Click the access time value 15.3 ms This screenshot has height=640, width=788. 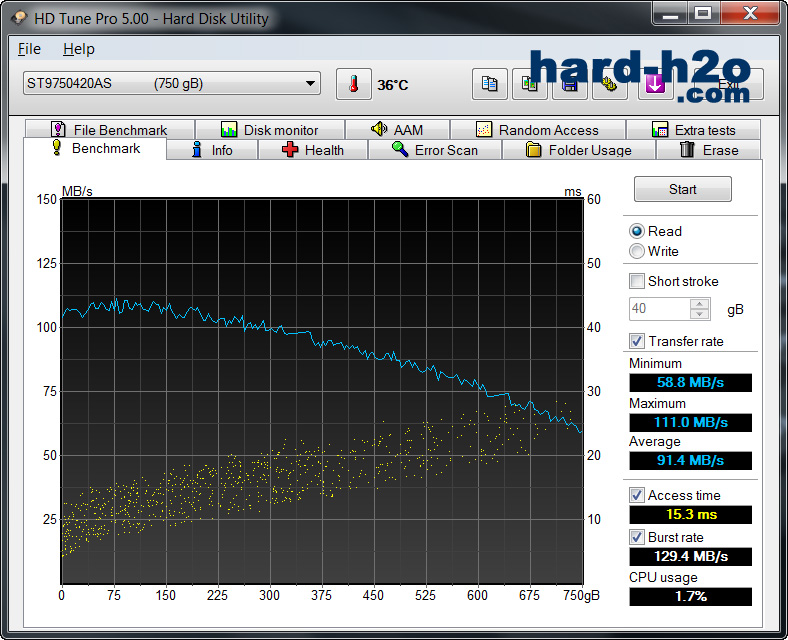click(691, 514)
